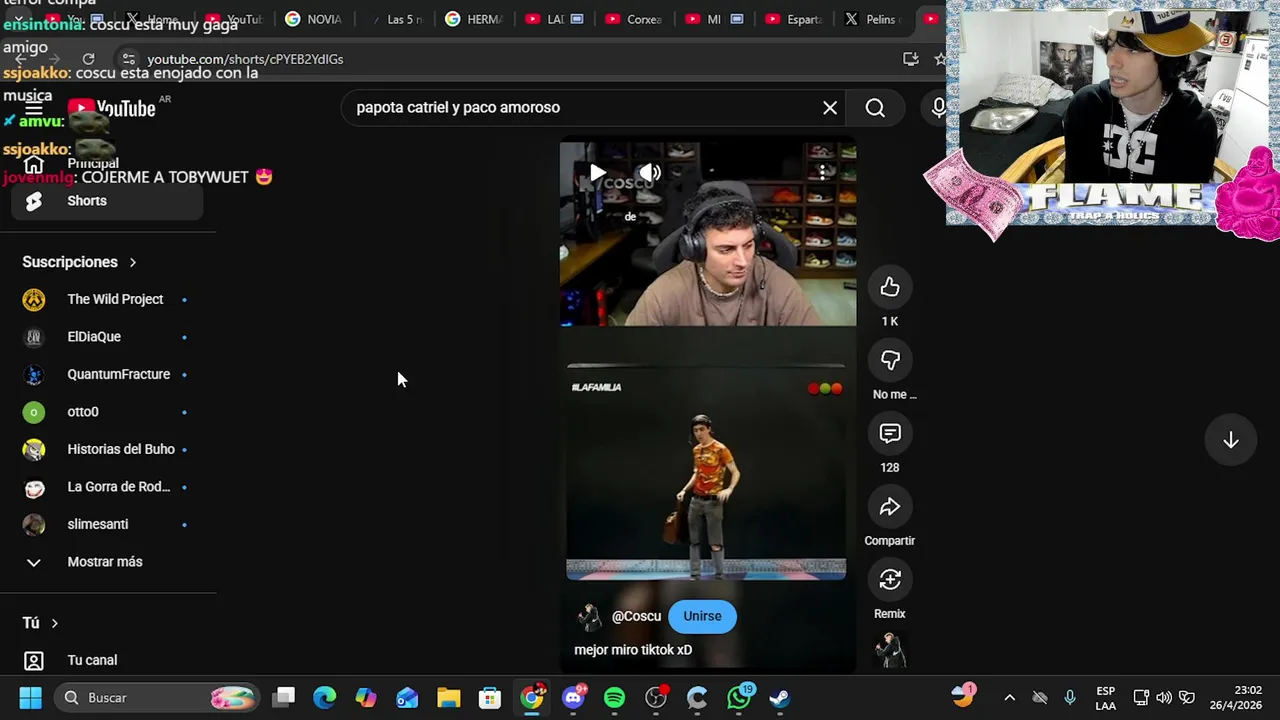Switch to the Corxea YouTube tab

point(634,19)
